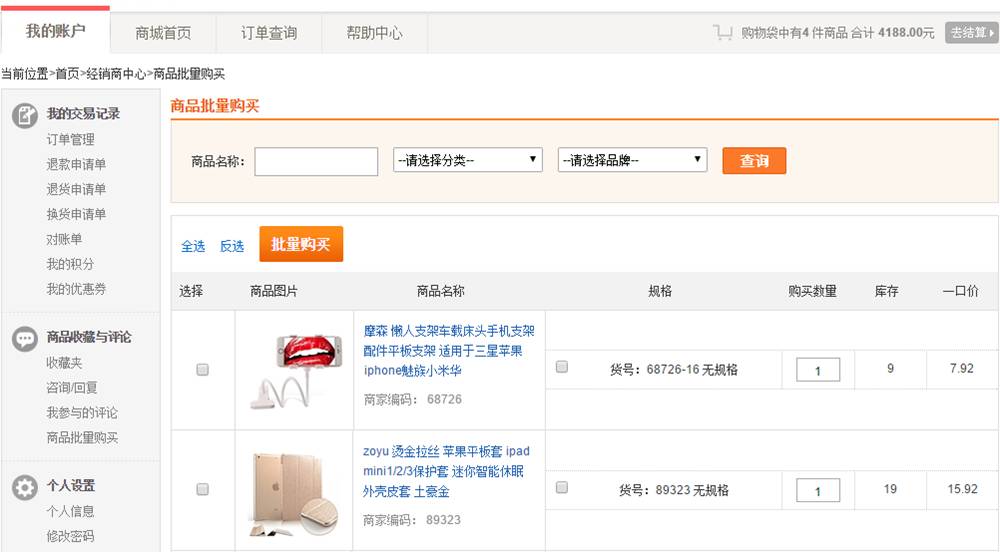
Task: Tick the row checkbox for the phone holder
Action: pos(202,370)
